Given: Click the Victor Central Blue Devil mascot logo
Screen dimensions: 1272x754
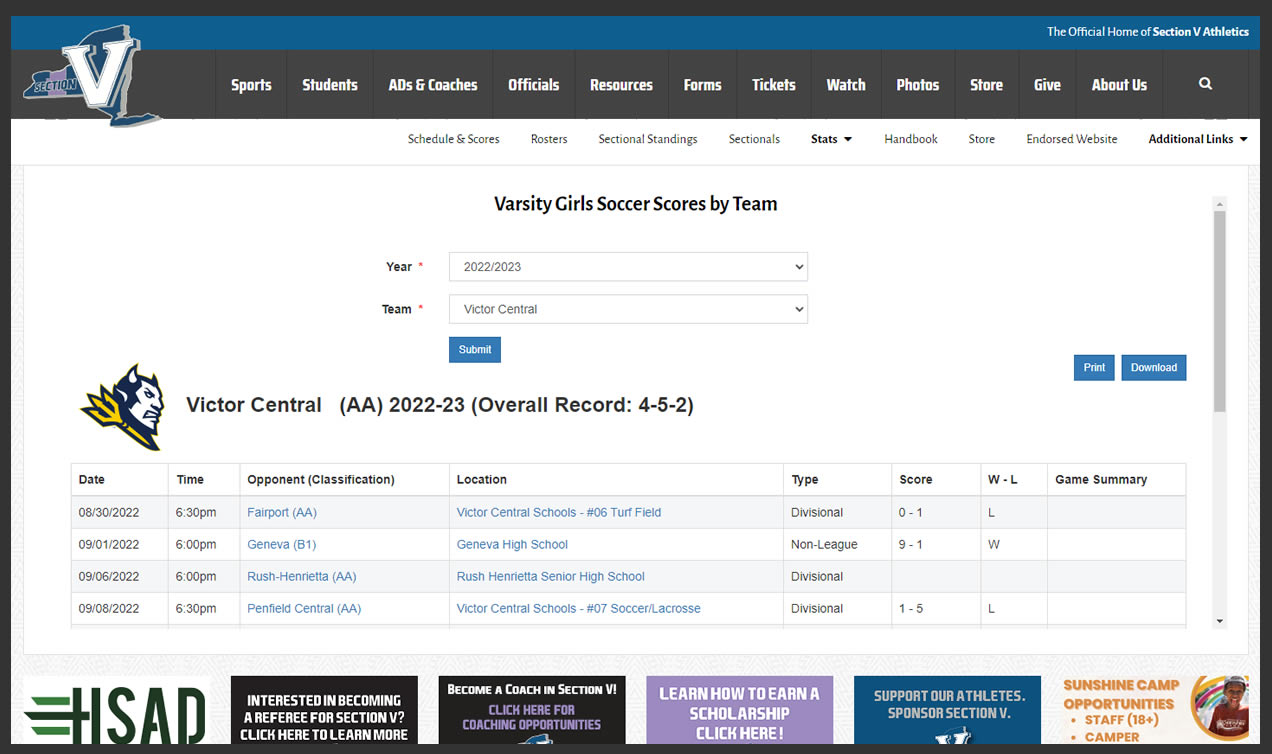Looking at the screenshot, I should click(122, 407).
